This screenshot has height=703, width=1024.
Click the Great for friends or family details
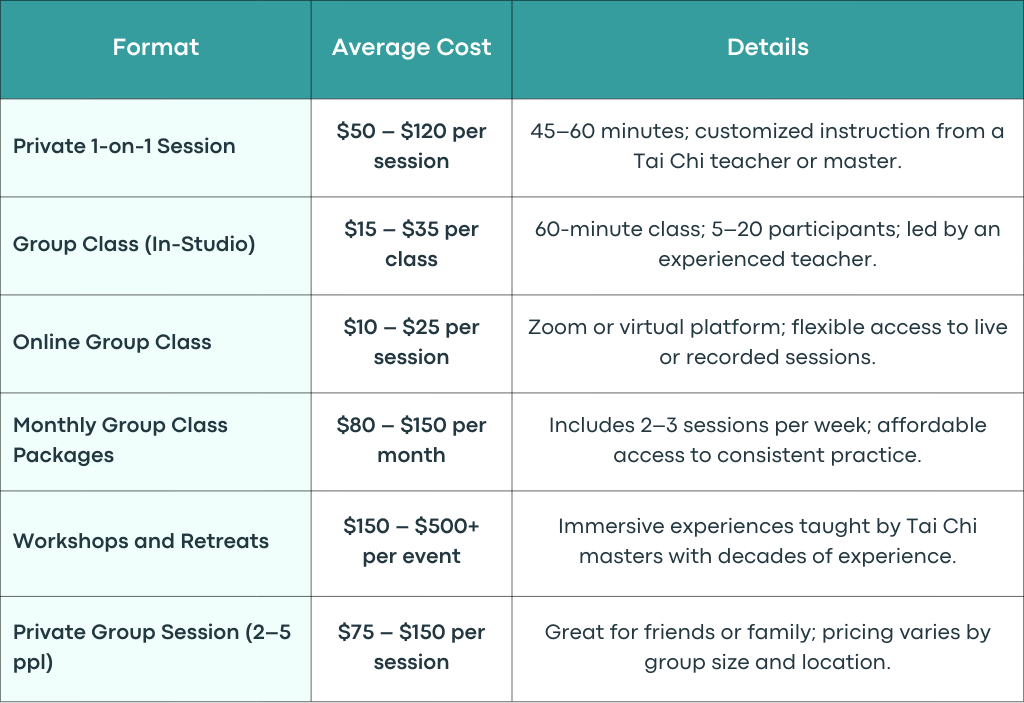tap(767, 647)
